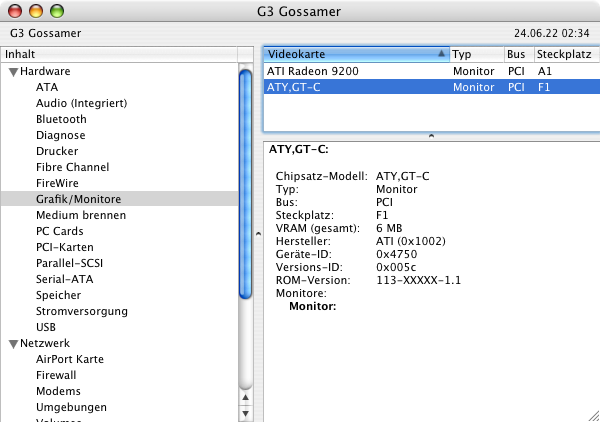The height and width of the screenshot is (422, 600).
Task: Select Modems entry
Action: click(x=58, y=391)
